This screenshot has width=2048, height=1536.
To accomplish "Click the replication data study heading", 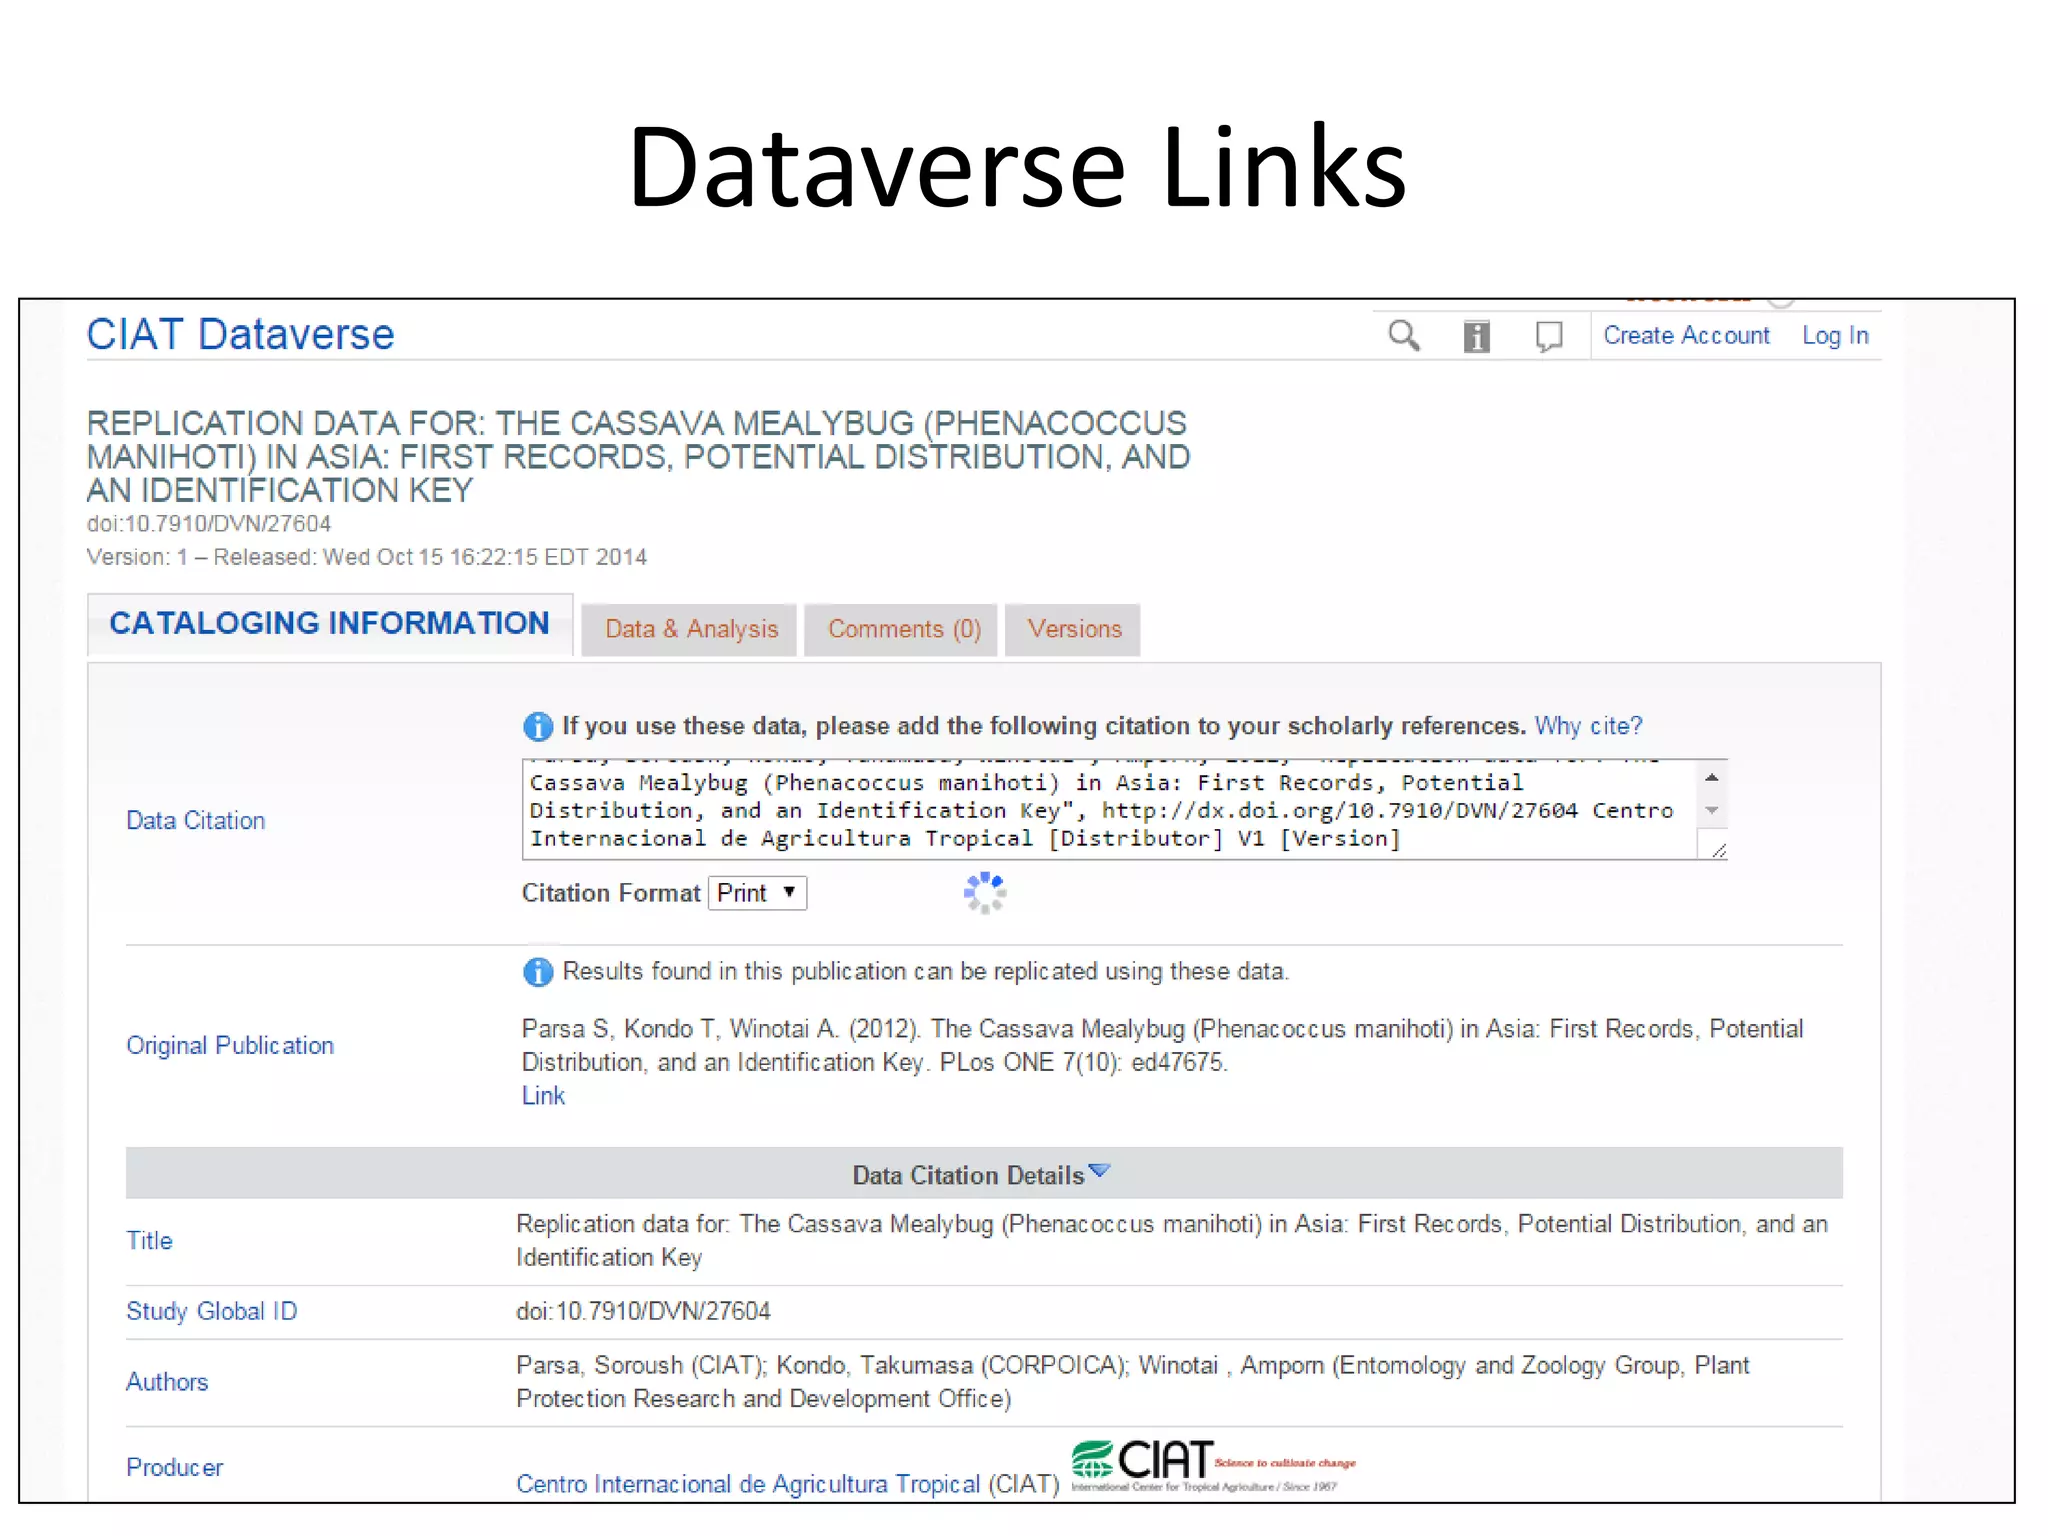I will pos(638,457).
